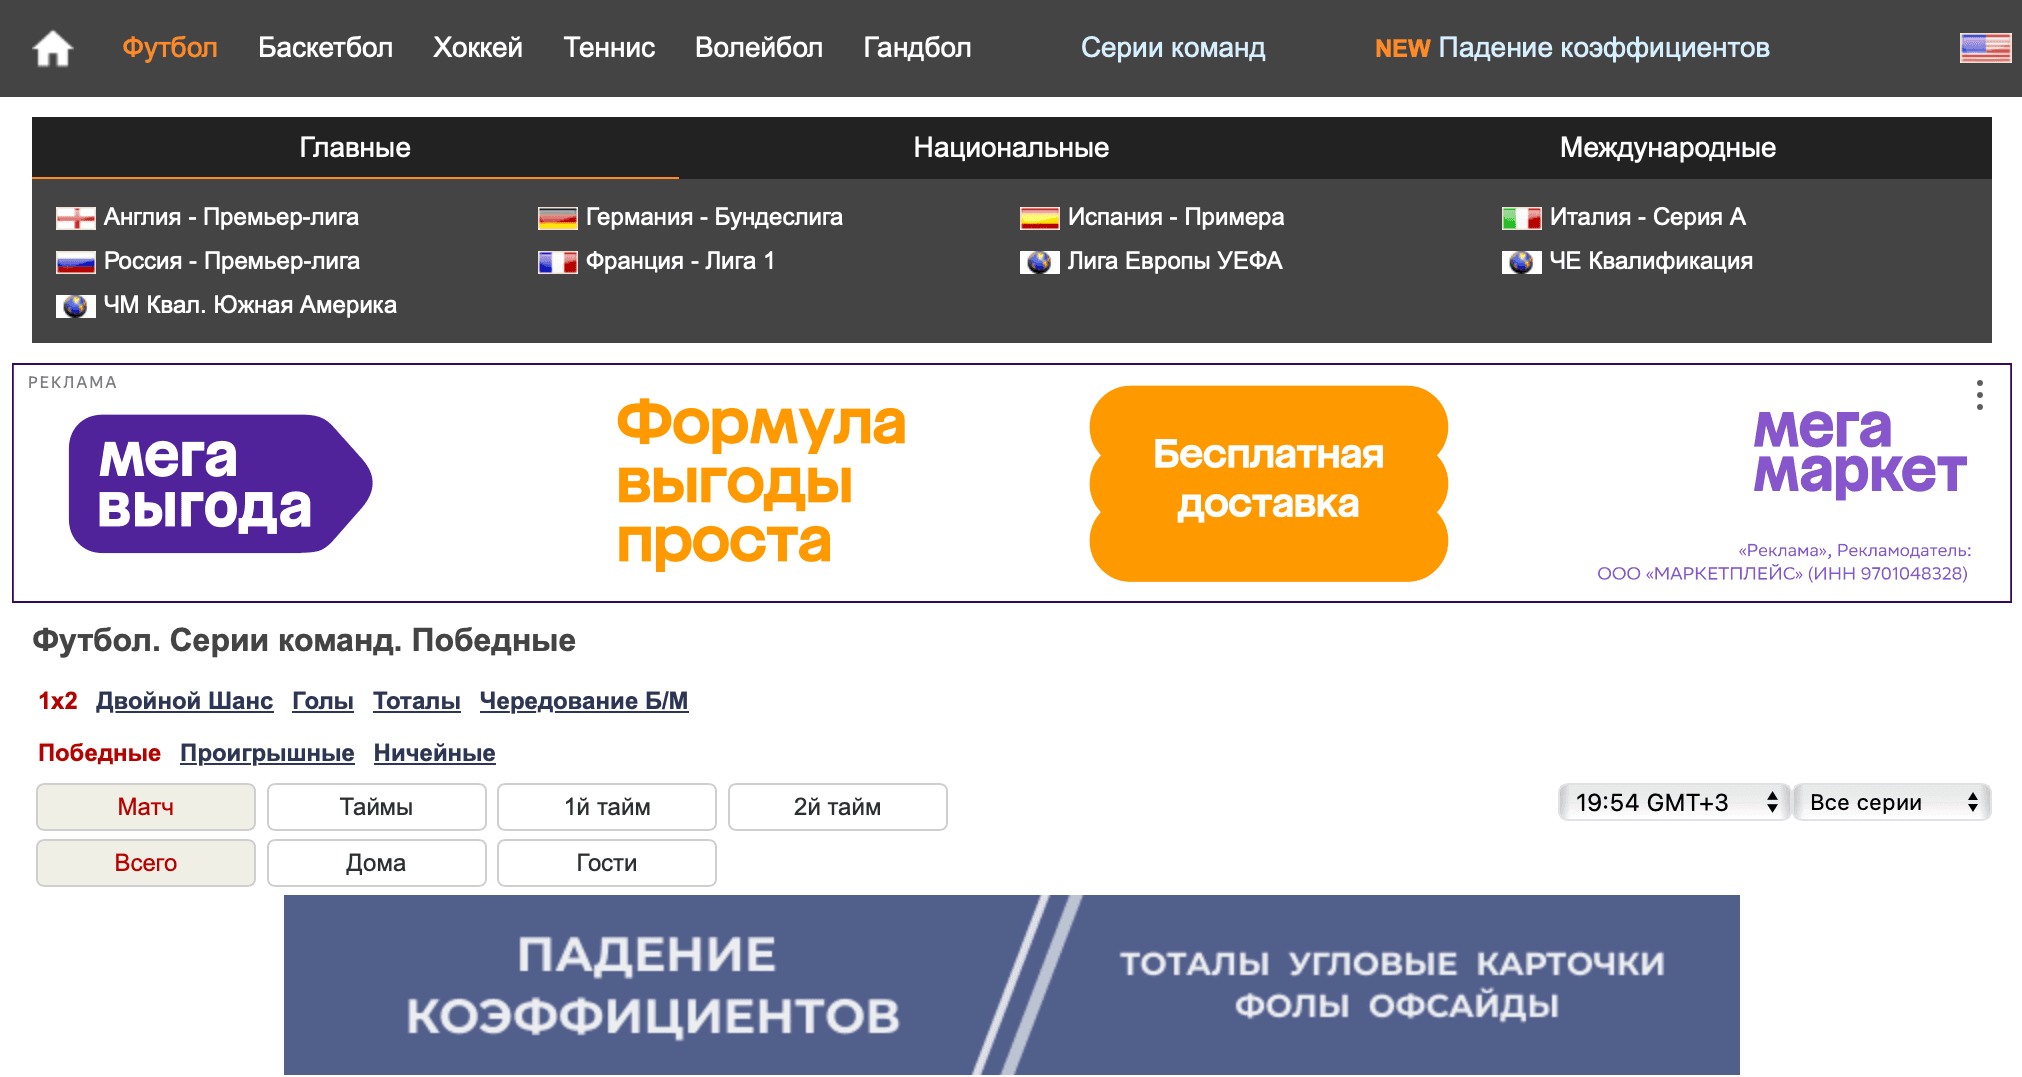Image resolution: width=2022 pixels, height=1077 pixels.
Task: Open the 19:54 GMT+3 timezone dropdown
Action: [1673, 802]
